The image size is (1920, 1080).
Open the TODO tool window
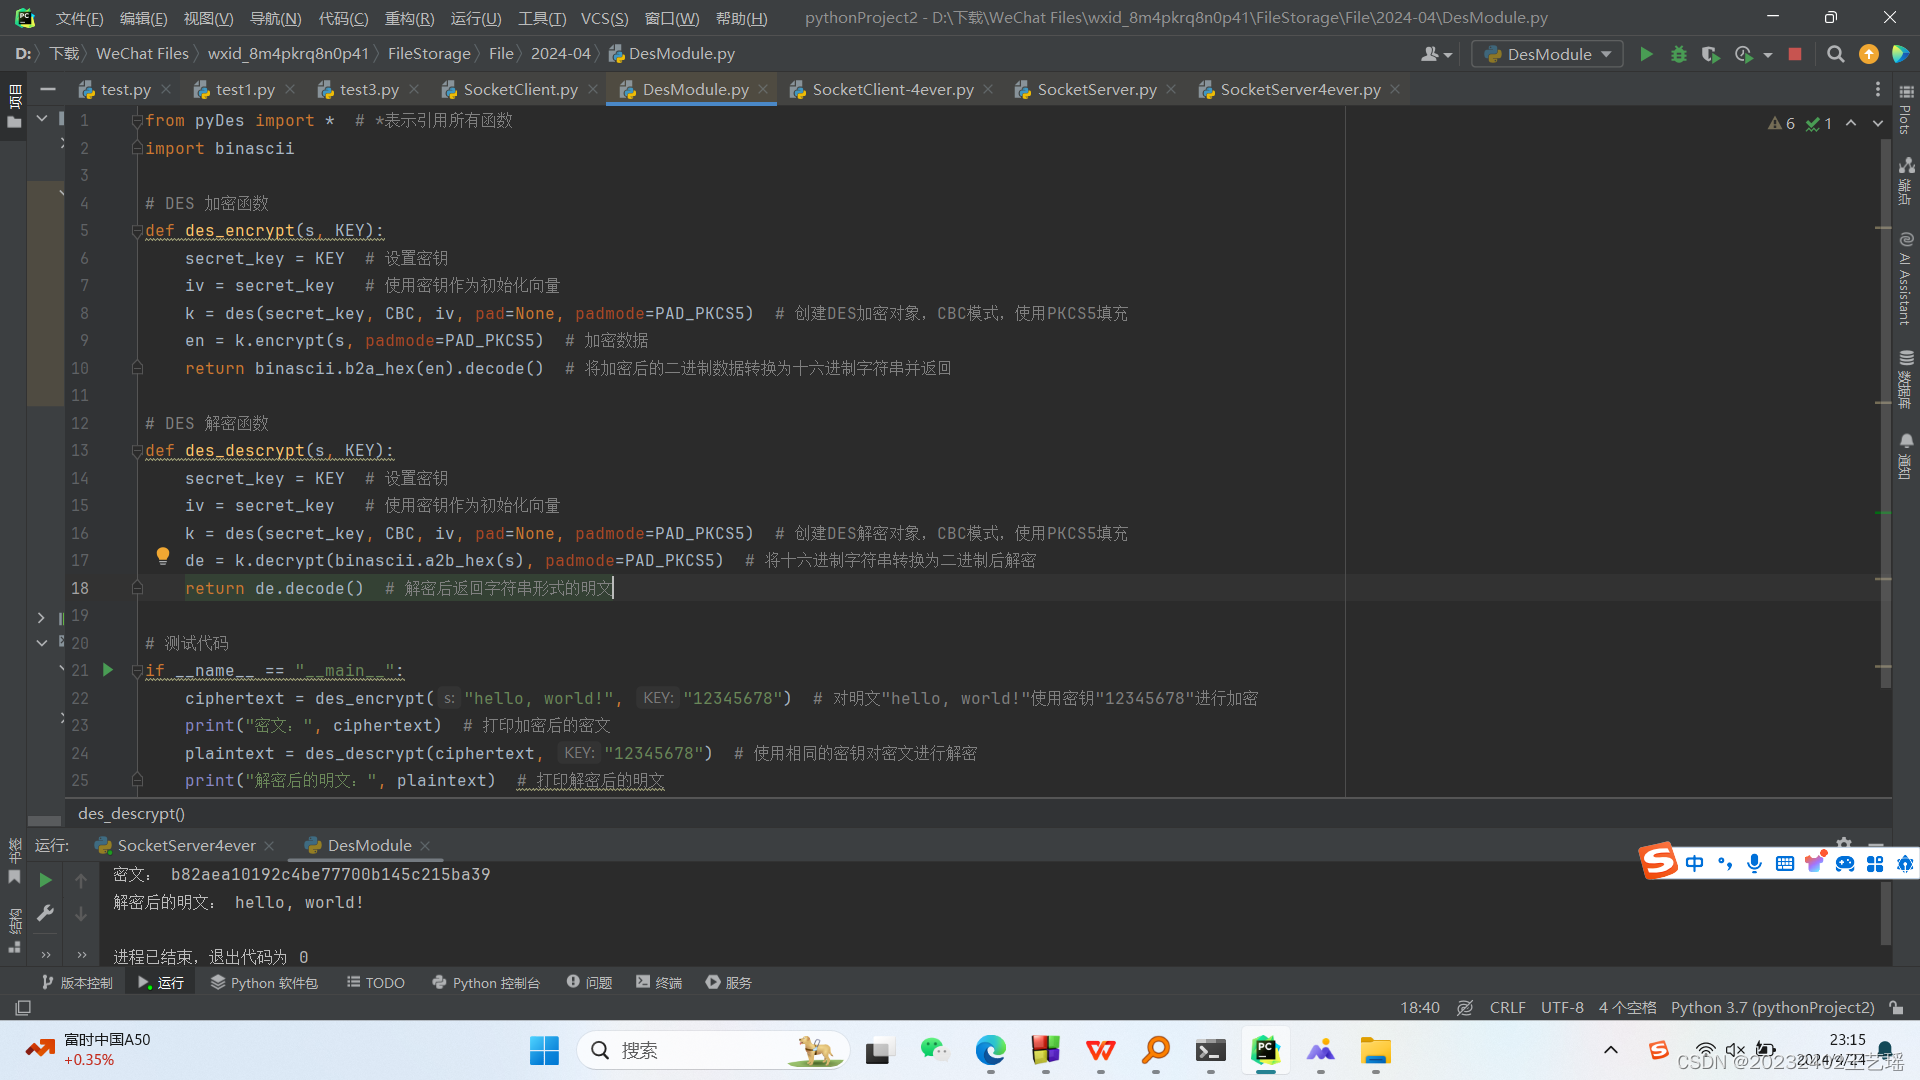[376, 983]
